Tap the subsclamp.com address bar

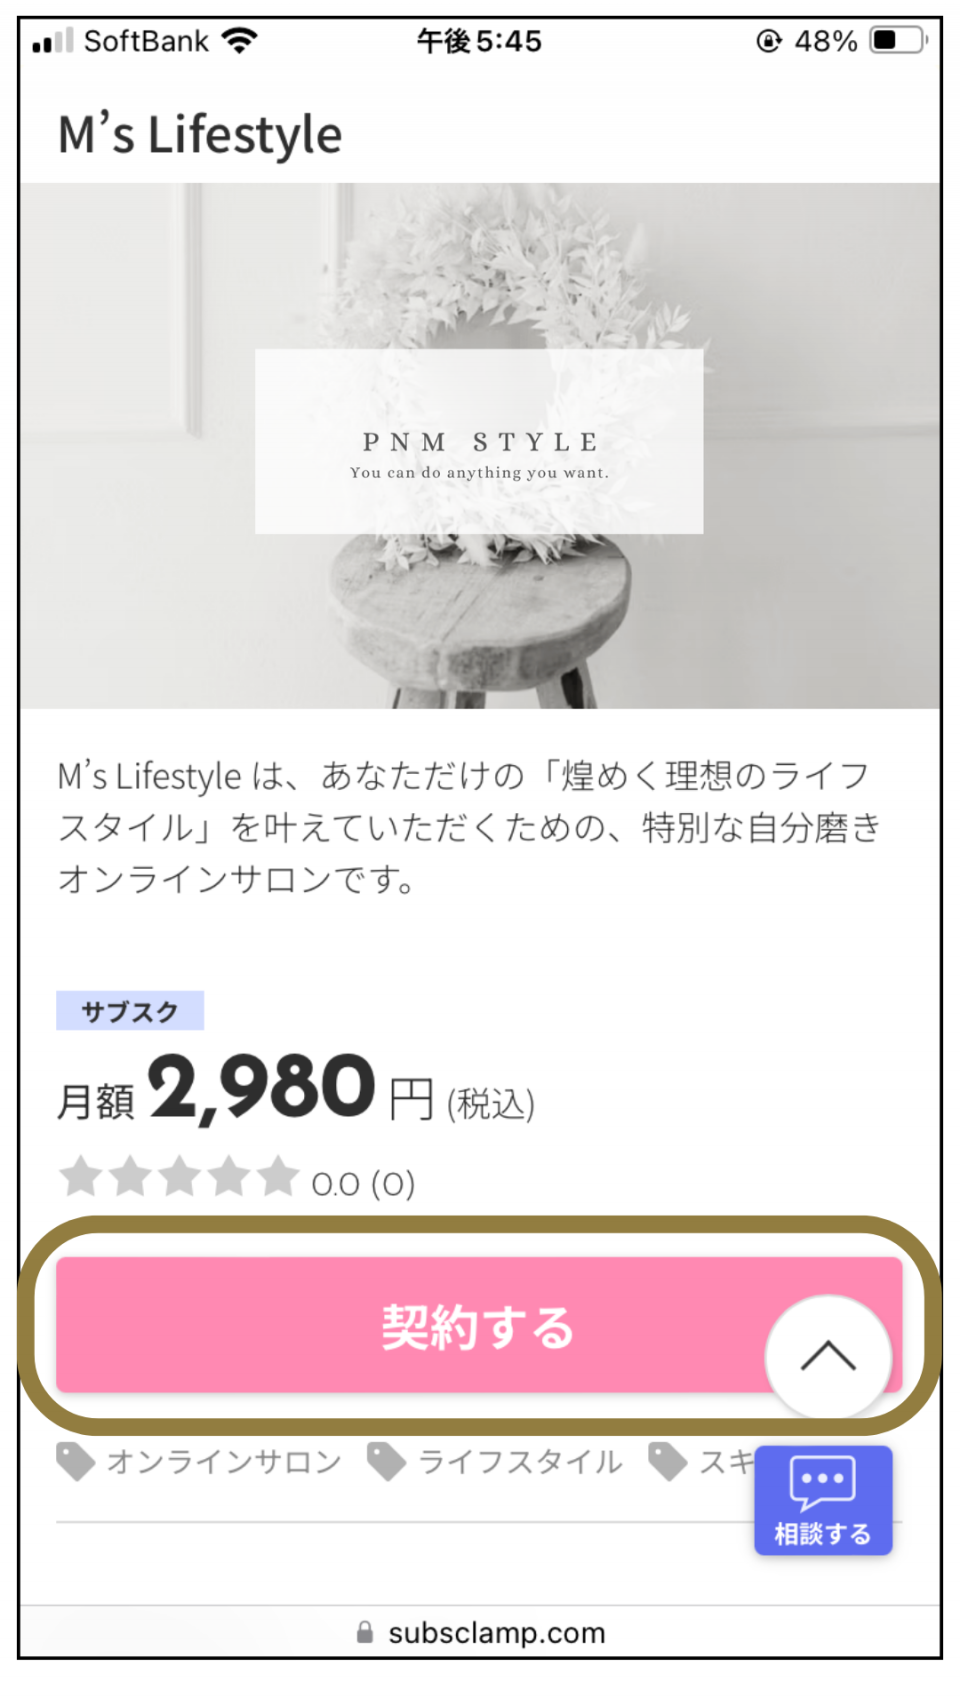tap(480, 1632)
